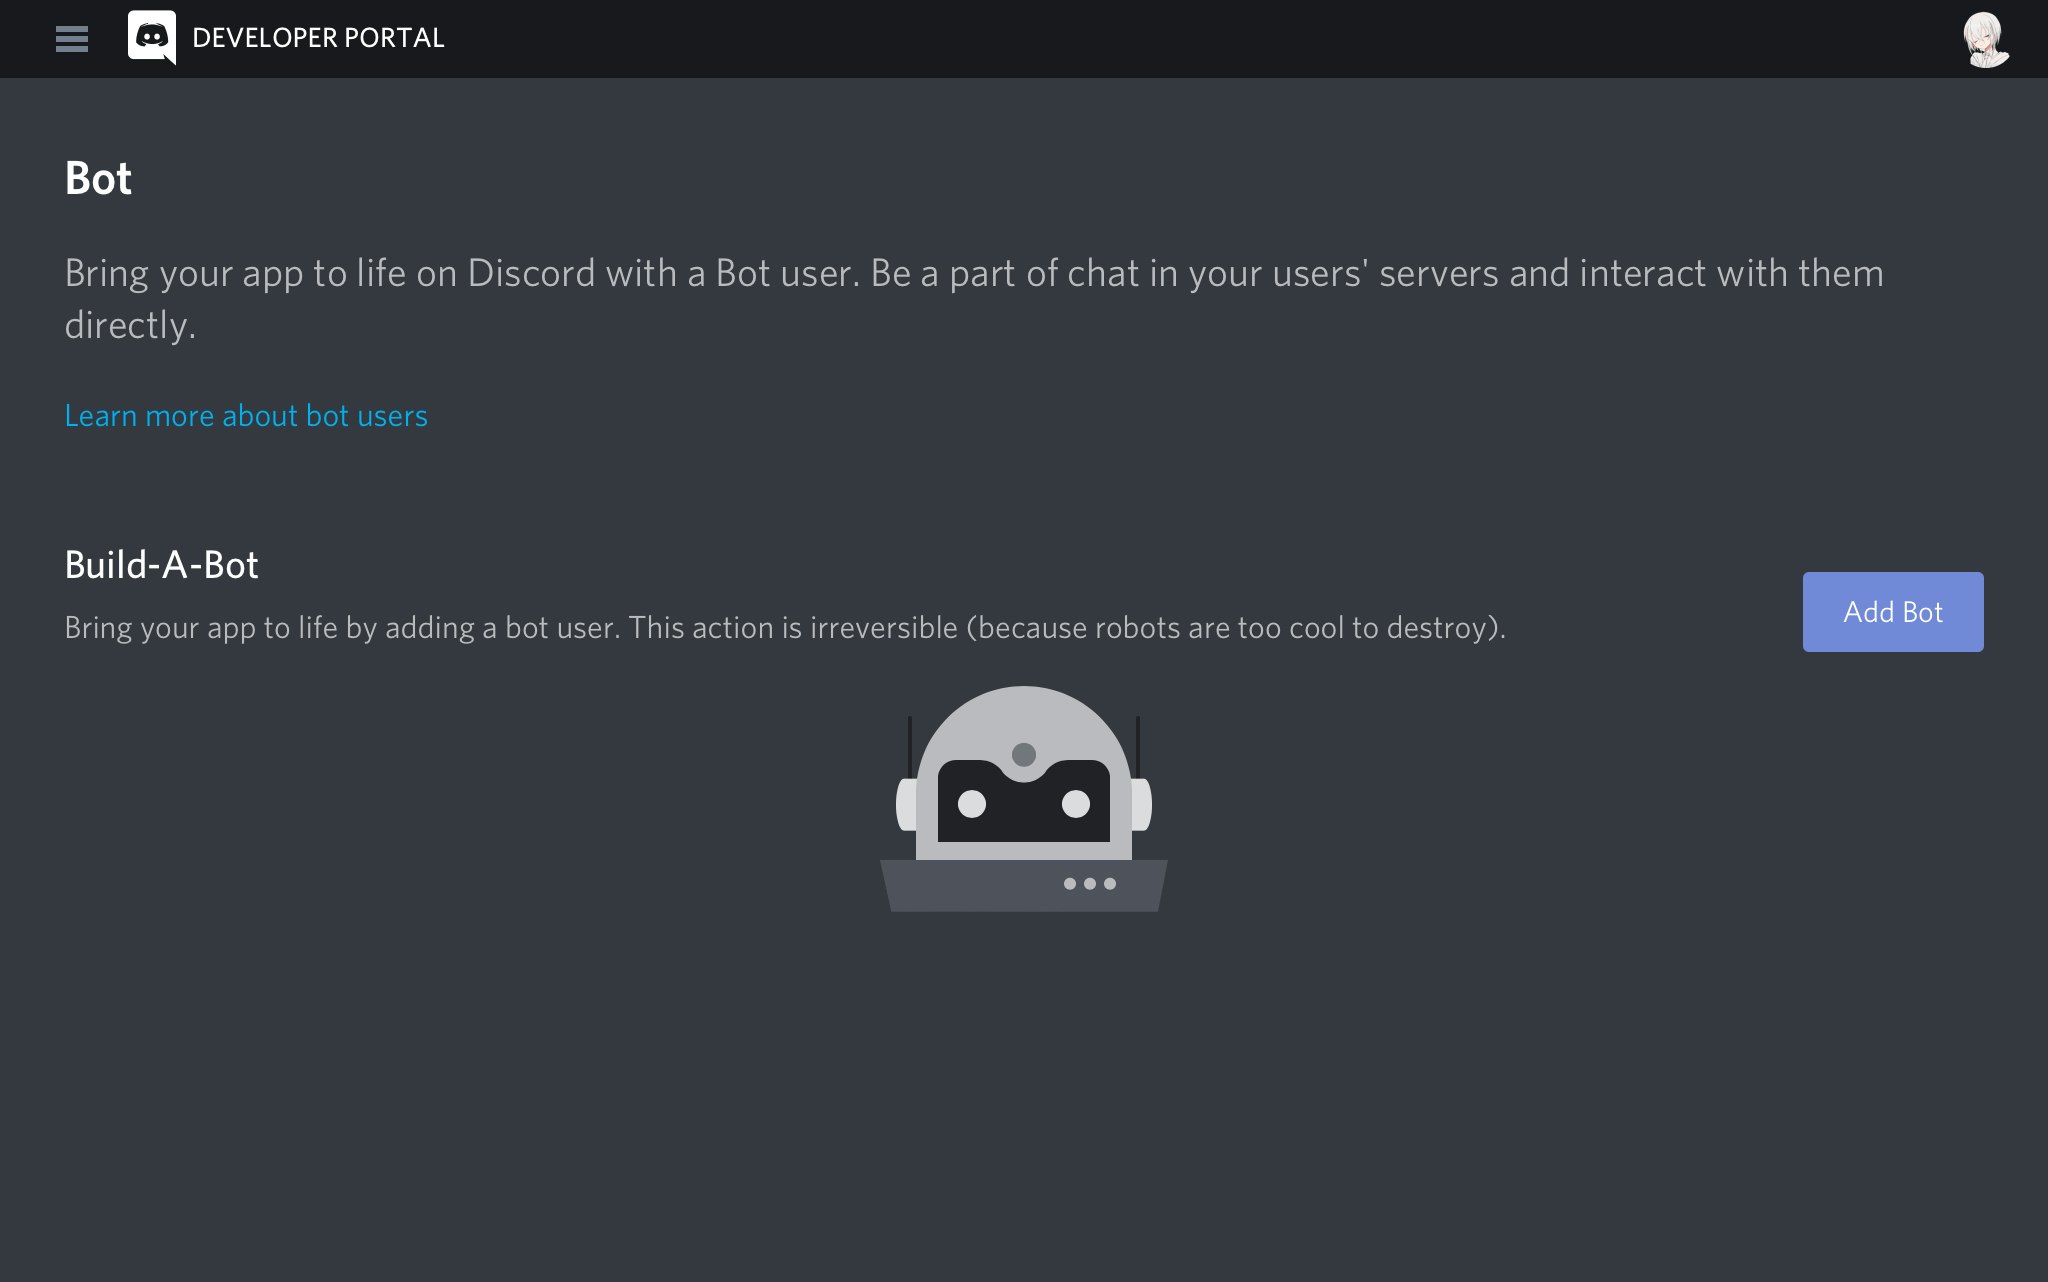Viewport: 2048px width, 1282px height.
Task: Click the Discord logo icon
Action: [152, 38]
